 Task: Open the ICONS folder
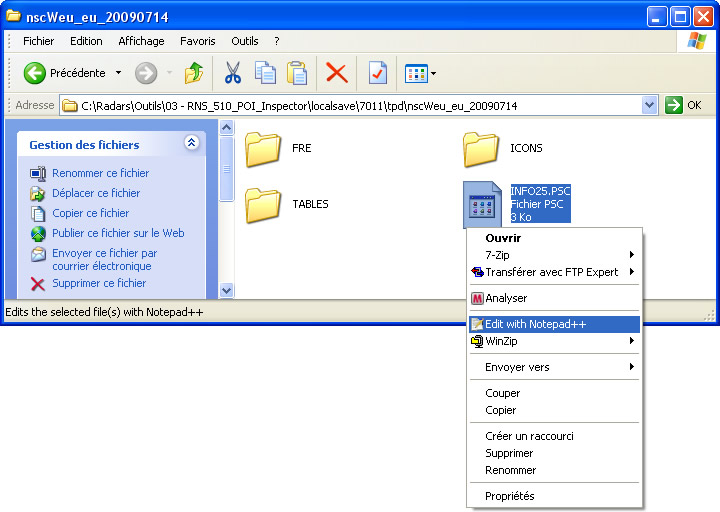[x=481, y=149]
